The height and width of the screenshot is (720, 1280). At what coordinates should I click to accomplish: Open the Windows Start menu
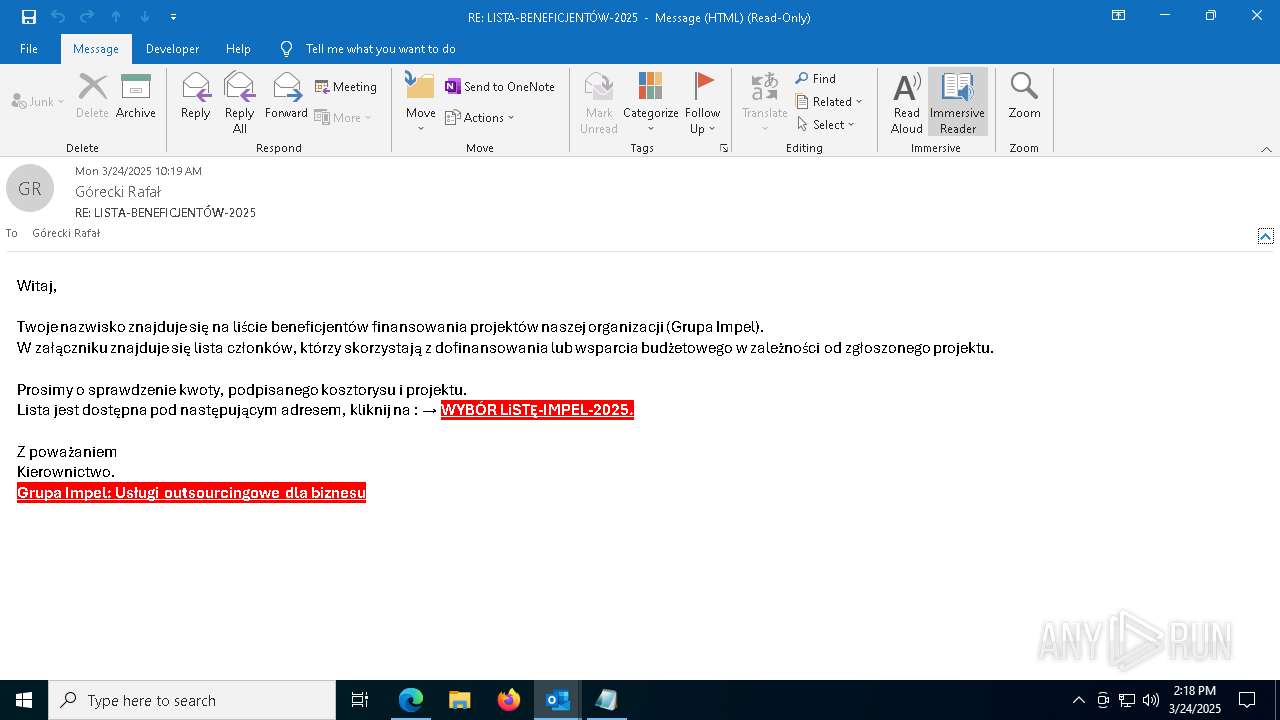24,700
